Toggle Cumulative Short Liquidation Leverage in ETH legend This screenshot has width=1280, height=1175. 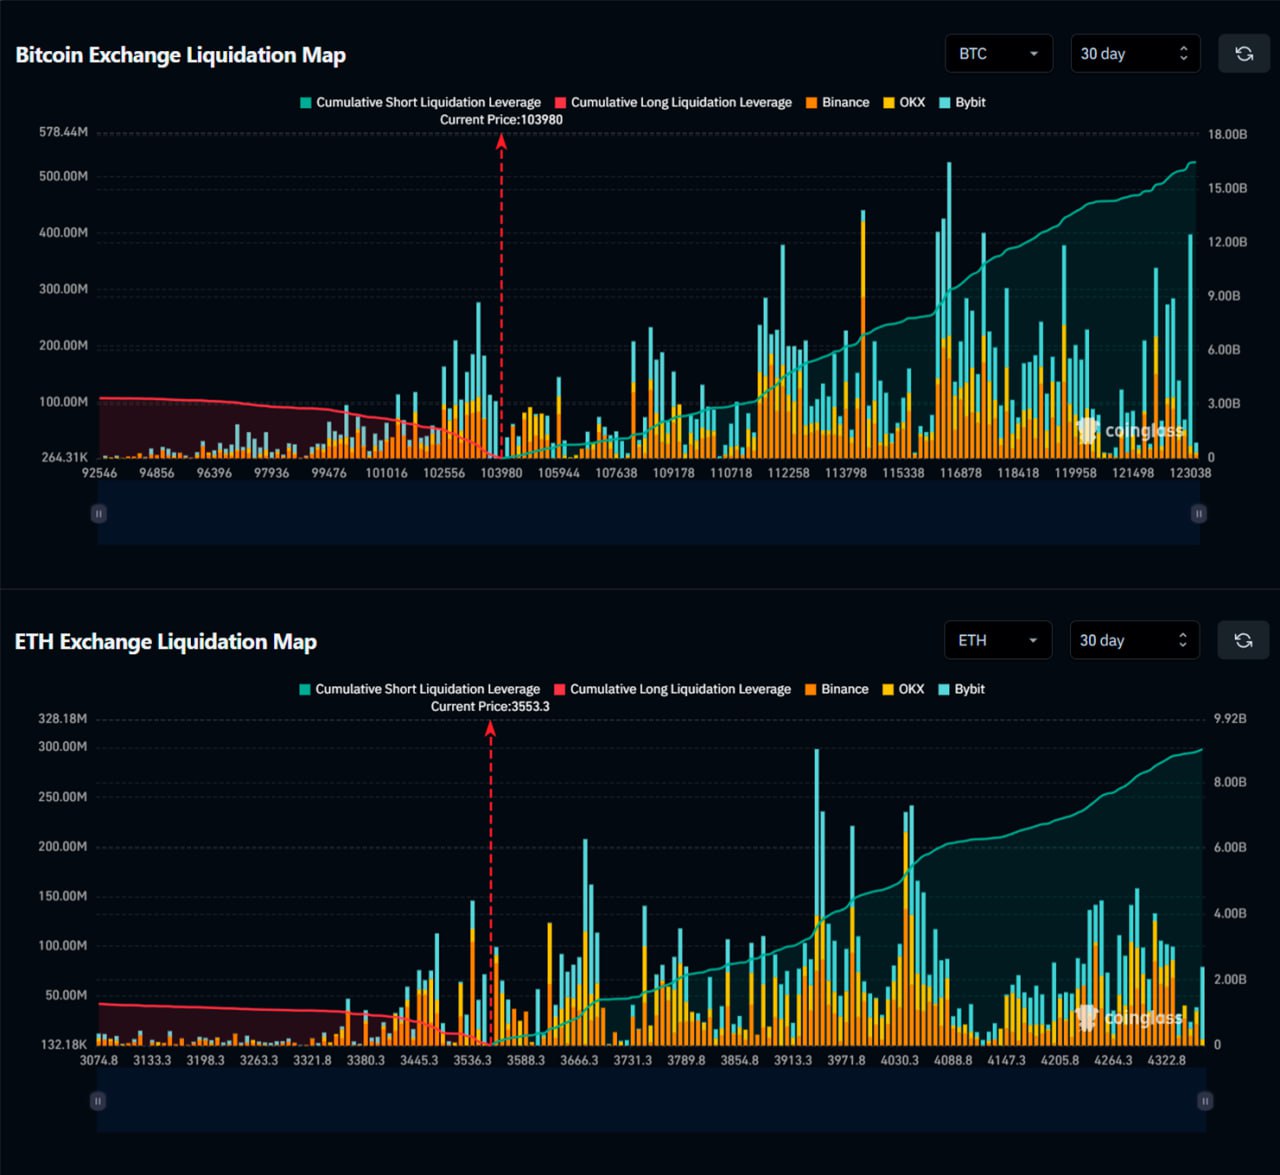click(x=419, y=689)
